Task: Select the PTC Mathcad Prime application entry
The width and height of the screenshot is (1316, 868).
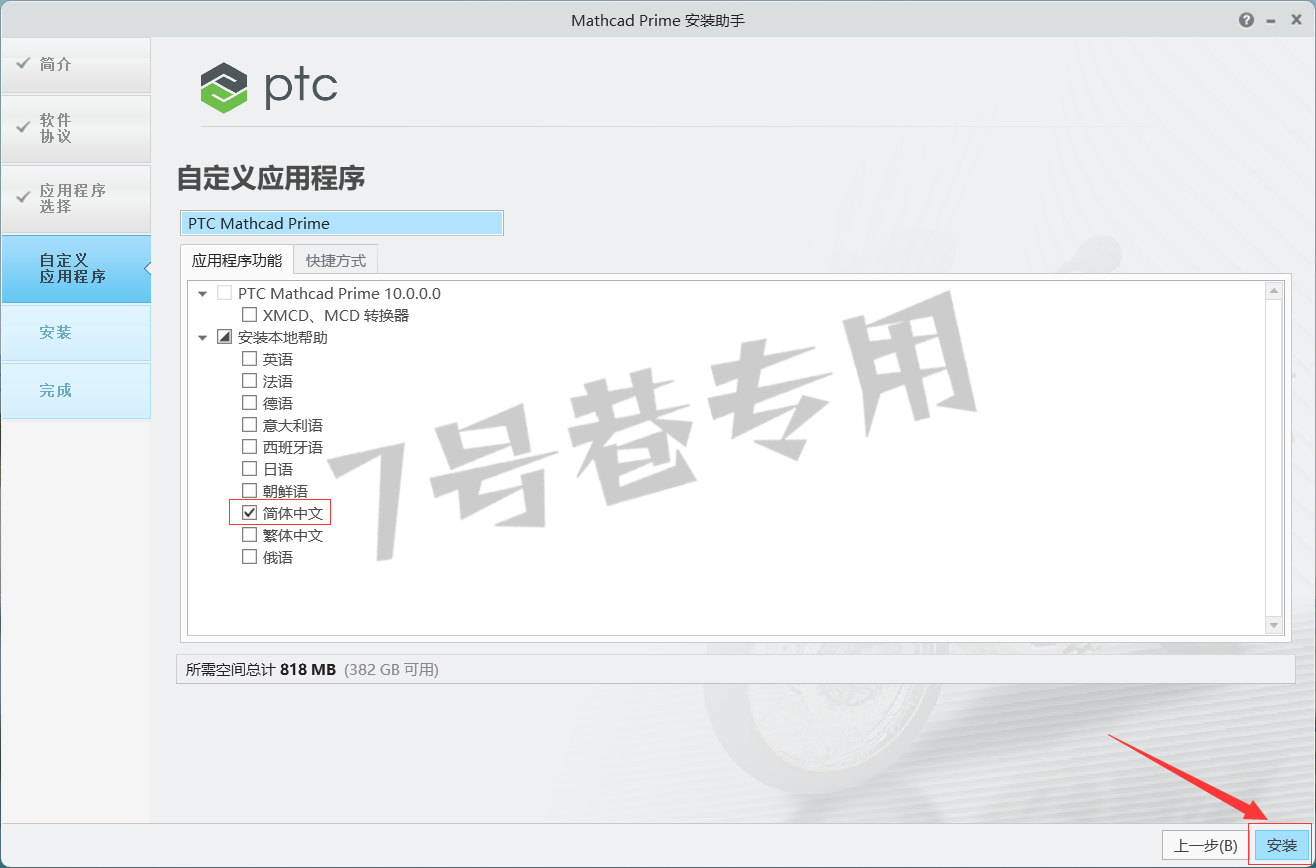Action: click(342, 223)
